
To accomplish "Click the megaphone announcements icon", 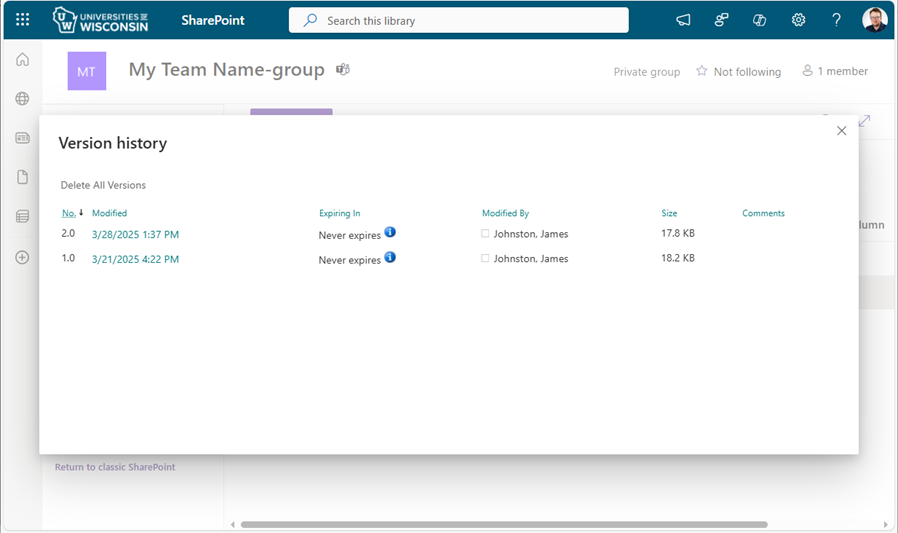I will tap(684, 20).
